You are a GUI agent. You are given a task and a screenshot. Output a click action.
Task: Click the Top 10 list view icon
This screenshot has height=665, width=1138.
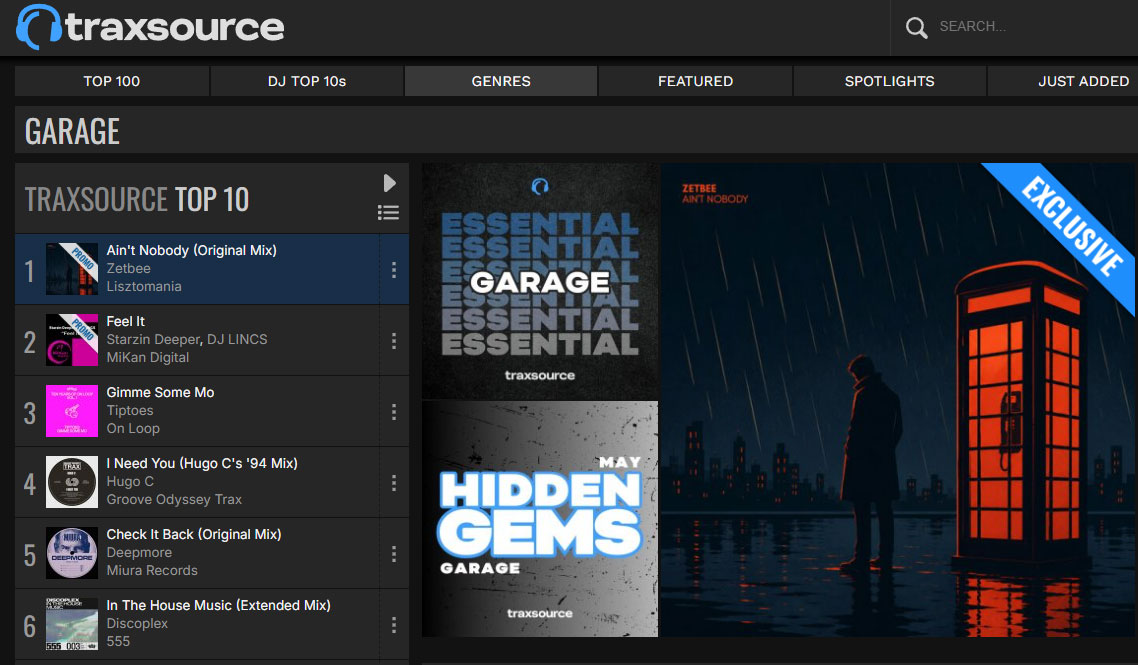388,213
